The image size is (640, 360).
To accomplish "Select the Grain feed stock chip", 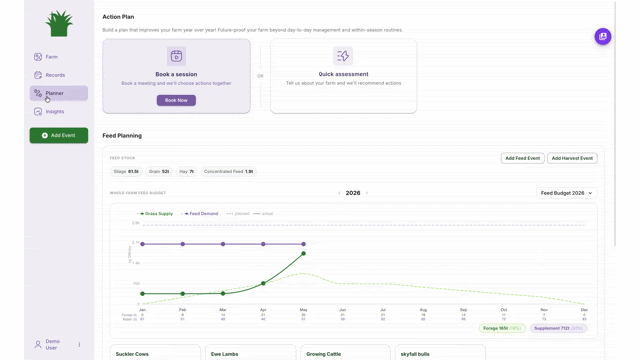I will [159, 171].
